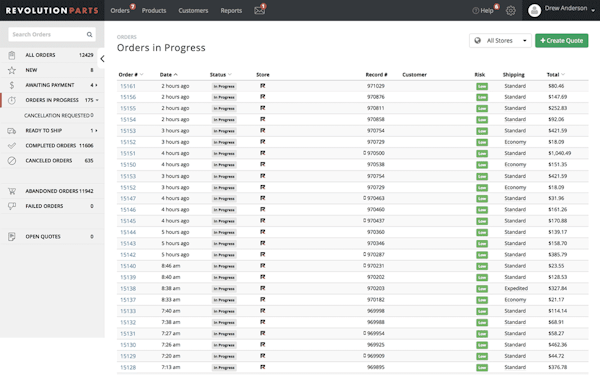Click the total $376.78
This screenshot has height=375, width=600.
point(558,367)
